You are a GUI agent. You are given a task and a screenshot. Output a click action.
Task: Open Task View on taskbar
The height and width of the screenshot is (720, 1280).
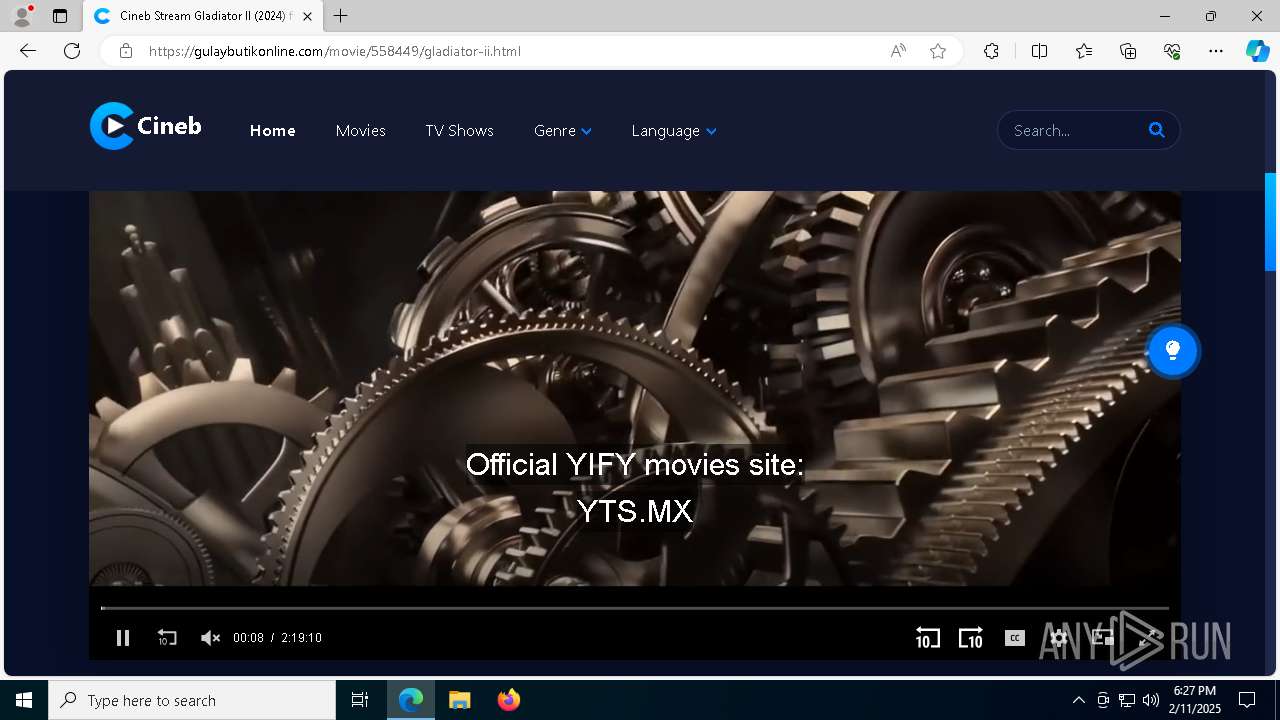pos(360,700)
